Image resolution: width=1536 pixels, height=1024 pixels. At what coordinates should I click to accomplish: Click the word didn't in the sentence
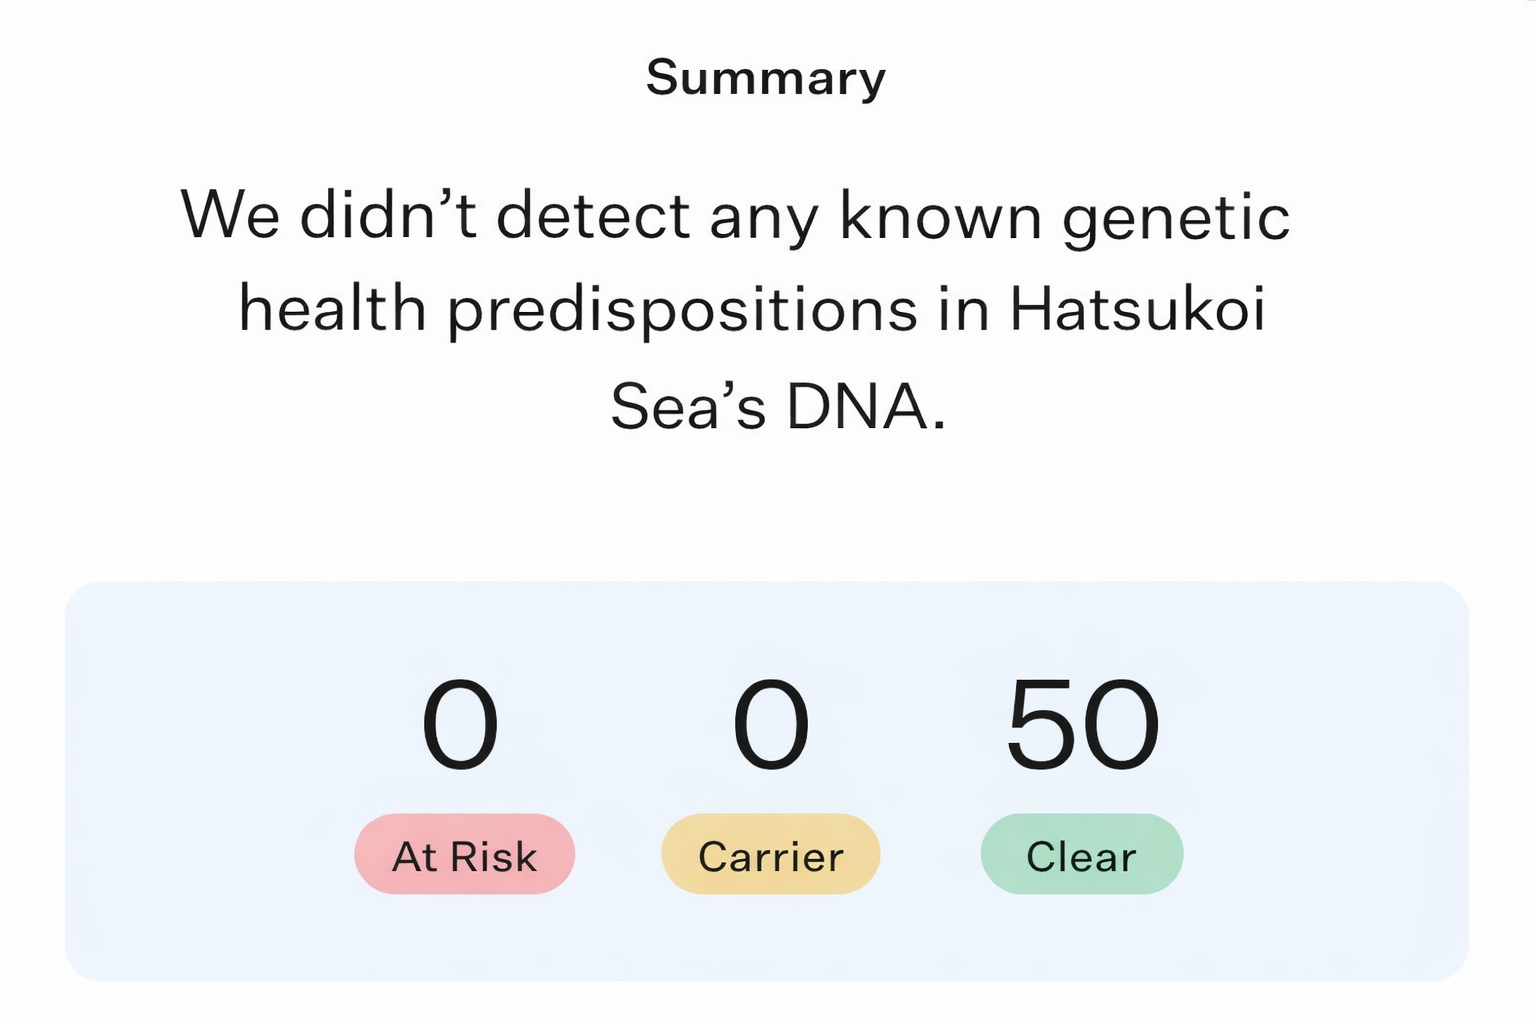(x=388, y=215)
